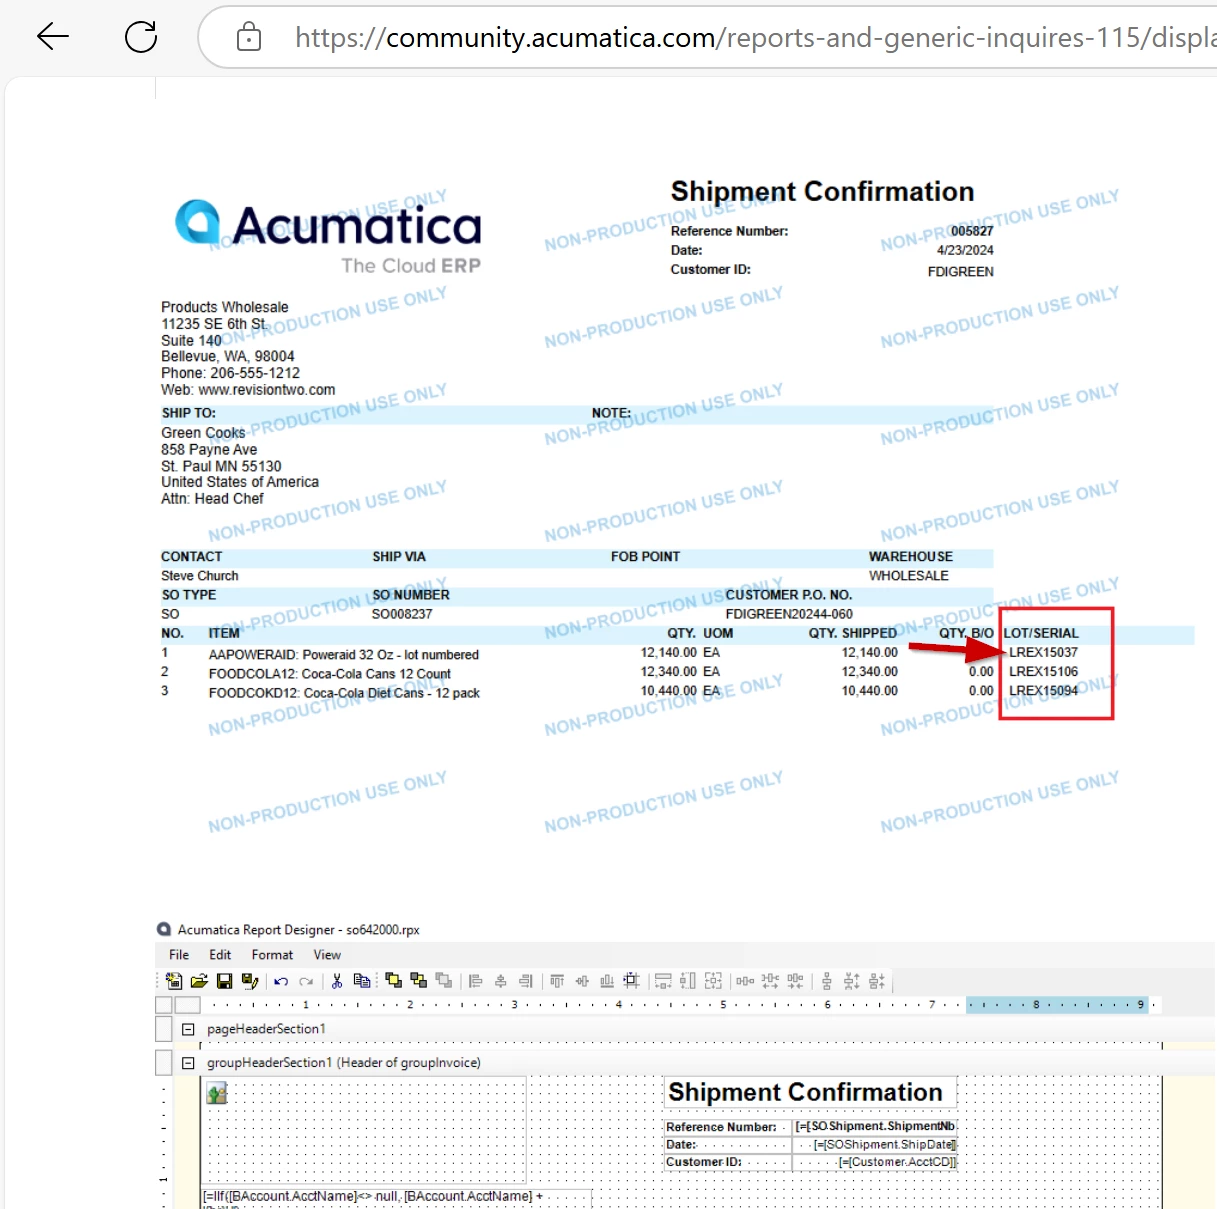Click the Save floppy disk icon

(225, 981)
